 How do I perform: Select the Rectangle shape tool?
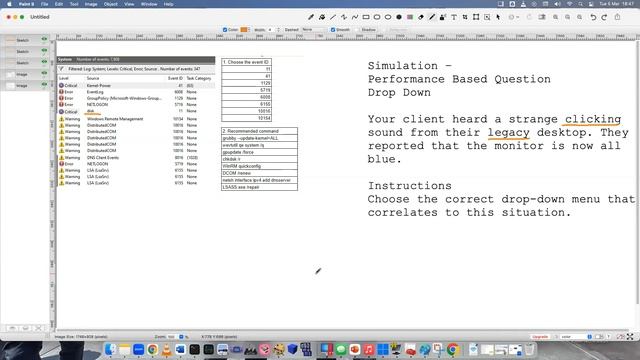366,17
